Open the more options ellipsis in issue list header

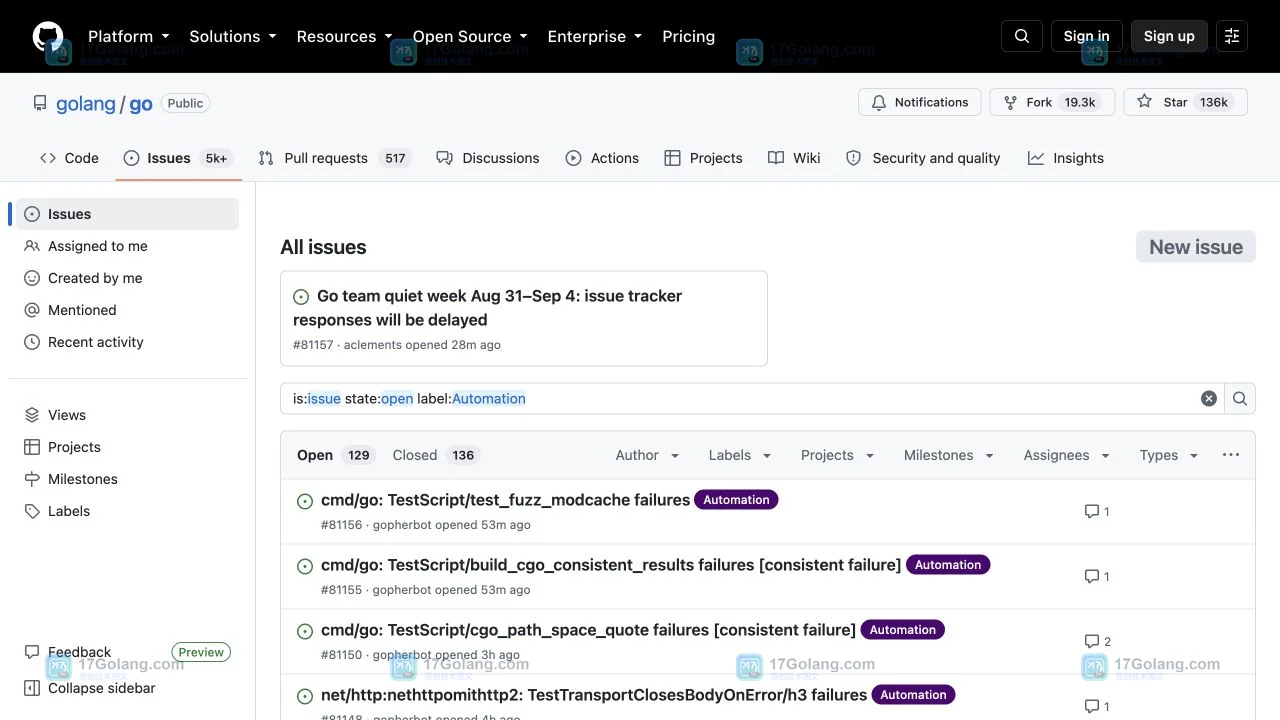pyautogui.click(x=1231, y=455)
